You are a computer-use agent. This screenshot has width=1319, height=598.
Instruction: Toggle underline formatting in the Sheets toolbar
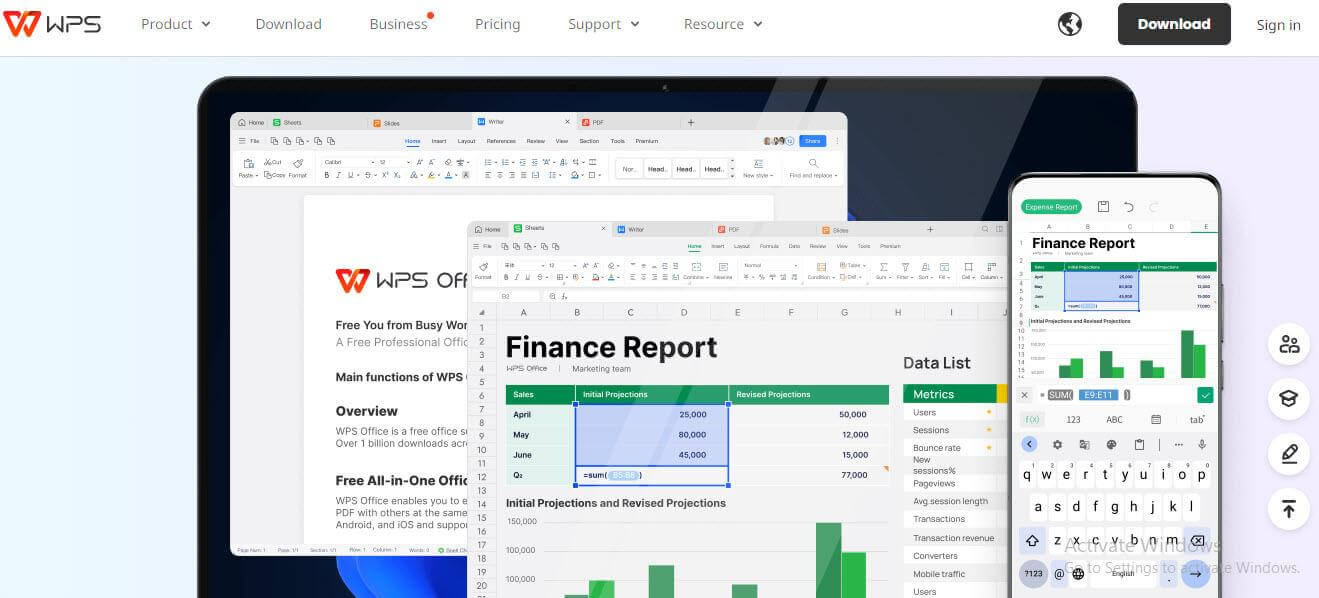526,277
